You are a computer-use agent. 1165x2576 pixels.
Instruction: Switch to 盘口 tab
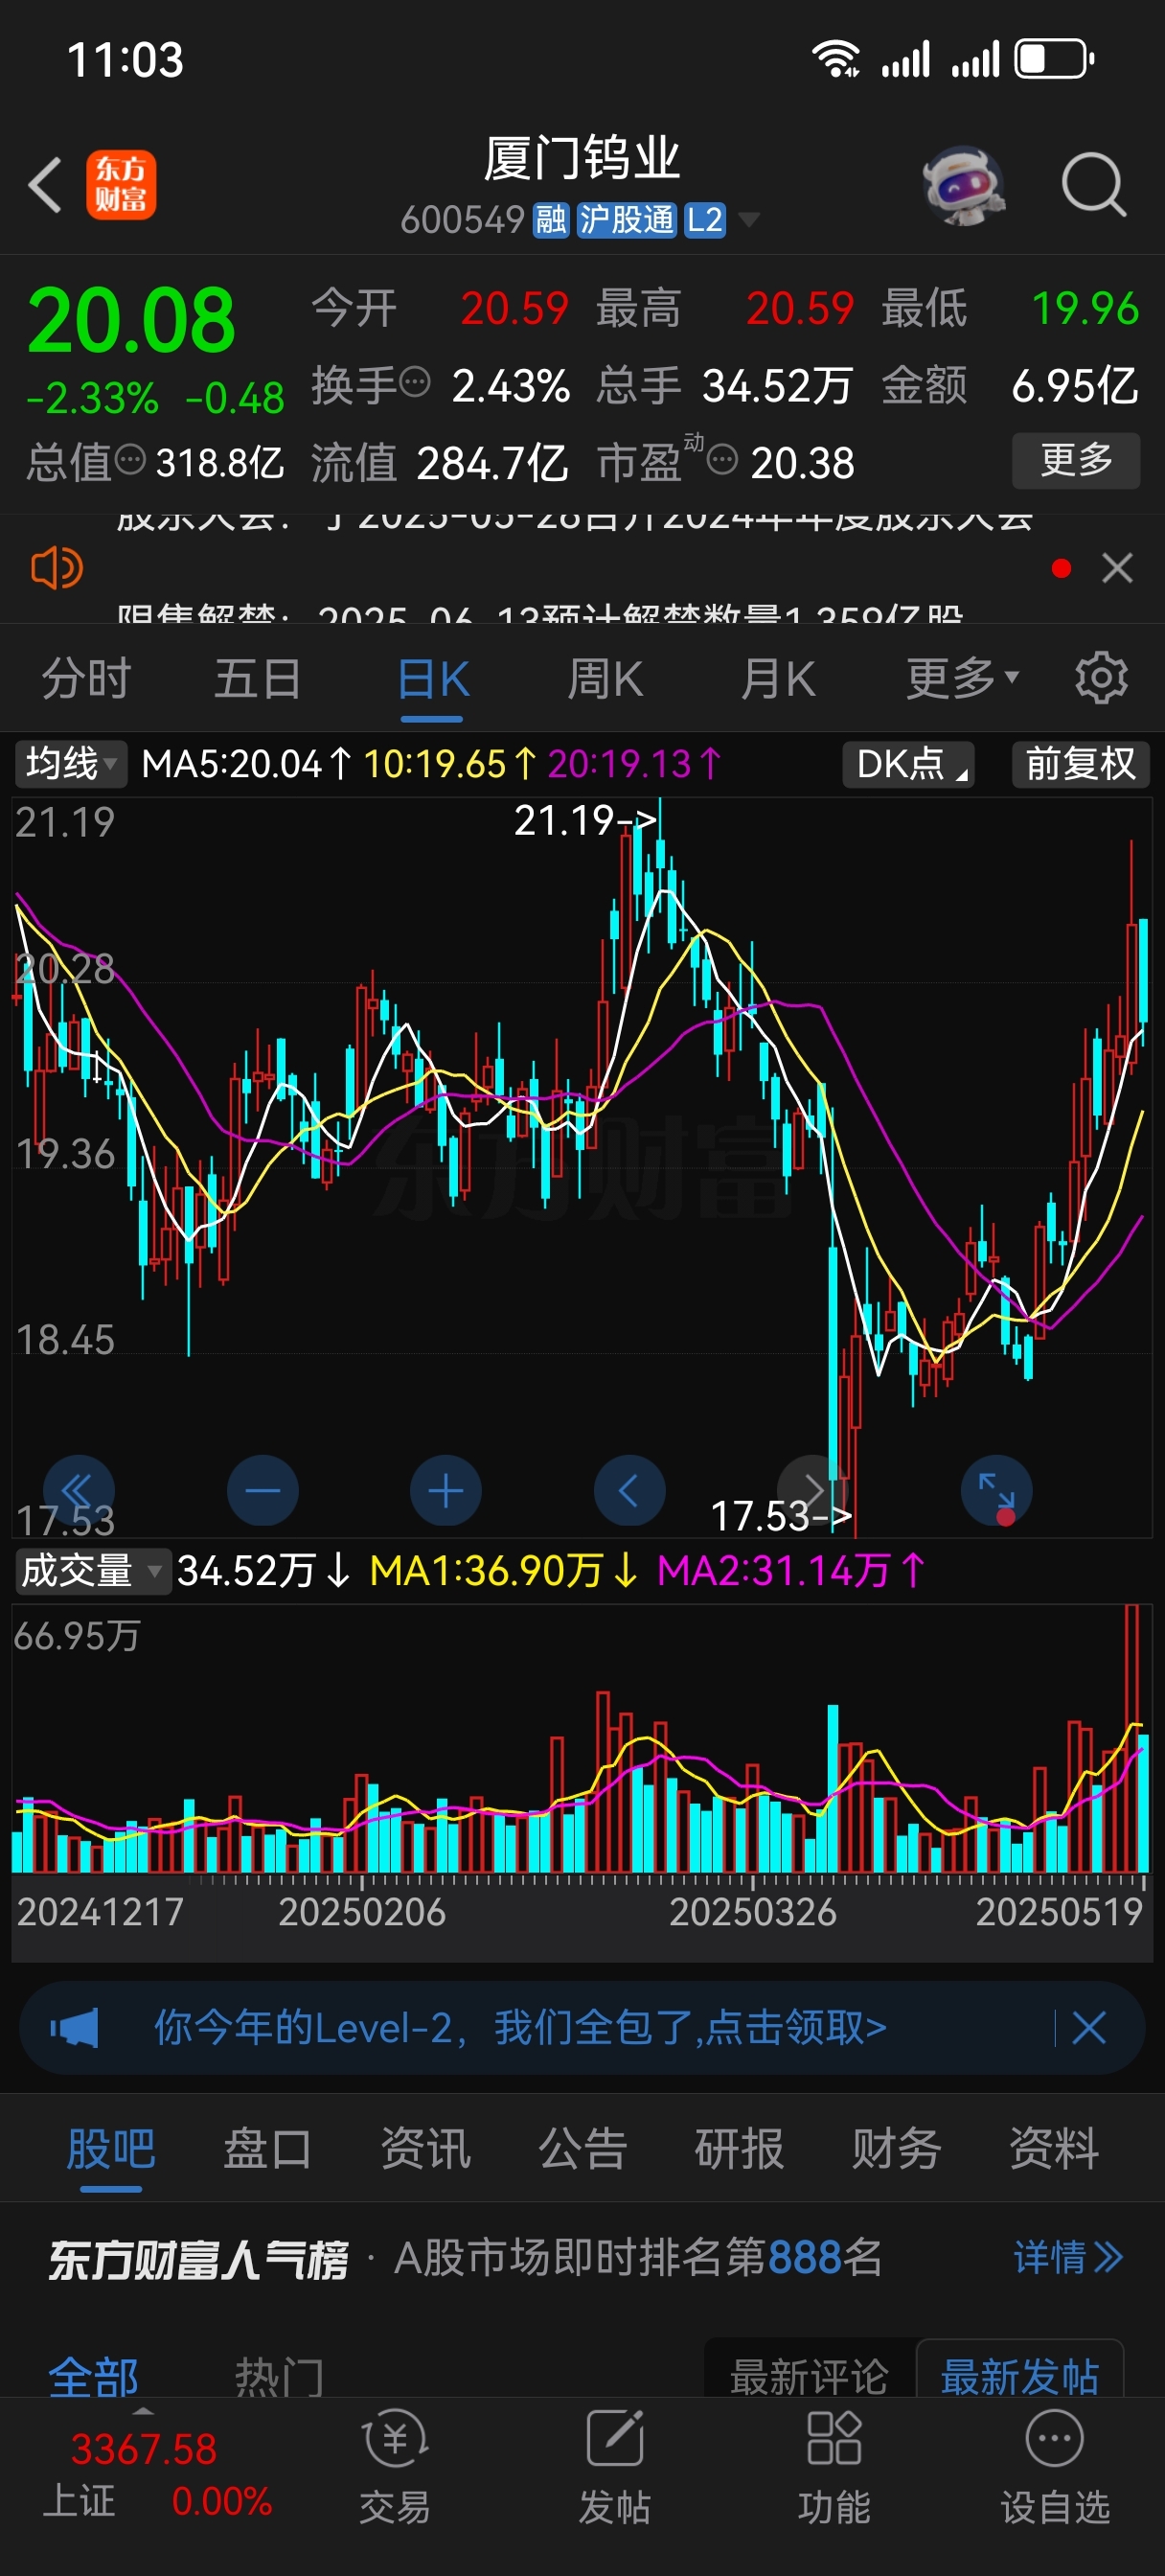pyautogui.click(x=267, y=2149)
